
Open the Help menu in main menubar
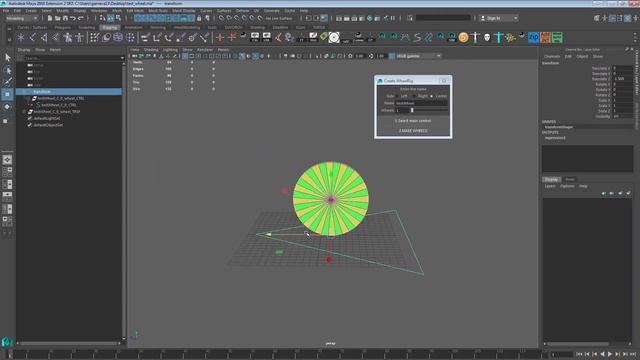click(x=304, y=11)
